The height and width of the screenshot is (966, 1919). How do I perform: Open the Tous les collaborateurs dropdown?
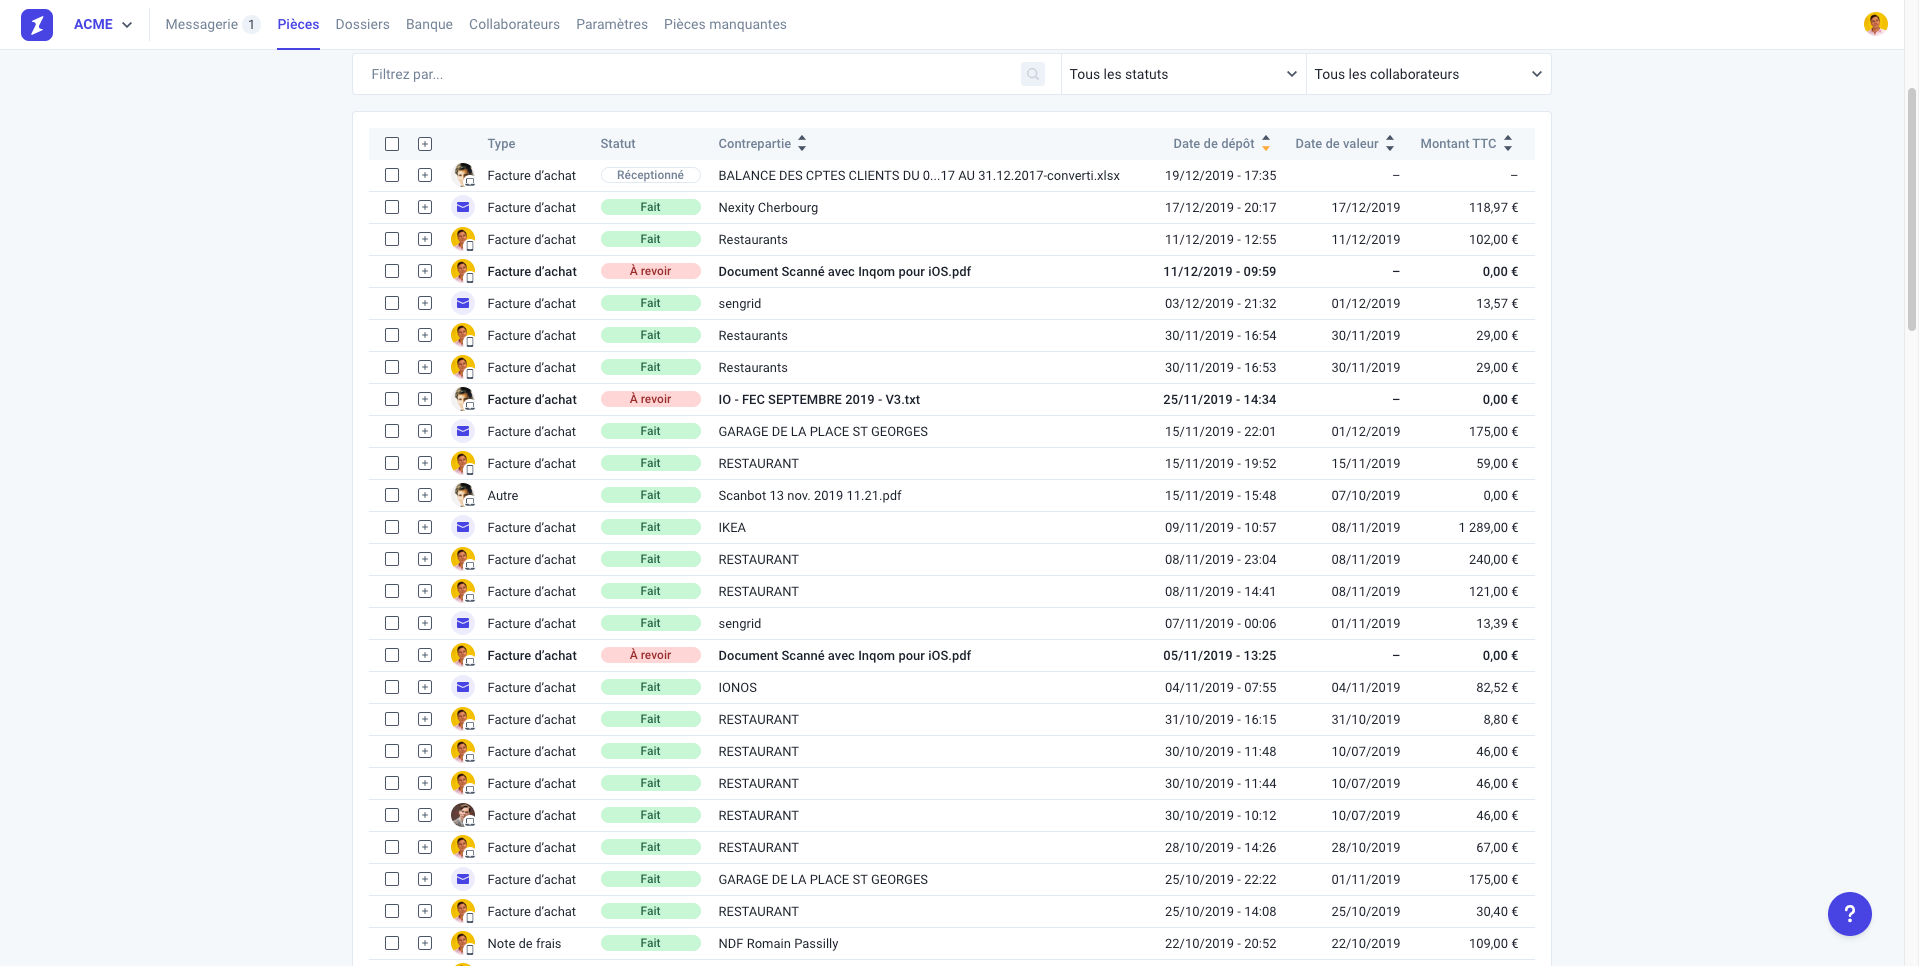point(1428,74)
